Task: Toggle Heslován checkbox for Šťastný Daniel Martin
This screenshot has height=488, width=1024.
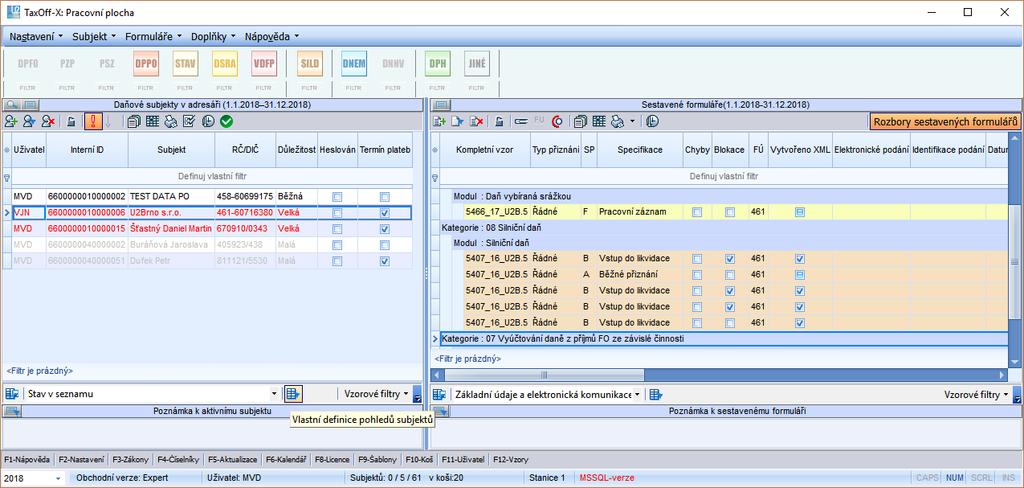Action: pyautogui.click(x=337, y=229)
